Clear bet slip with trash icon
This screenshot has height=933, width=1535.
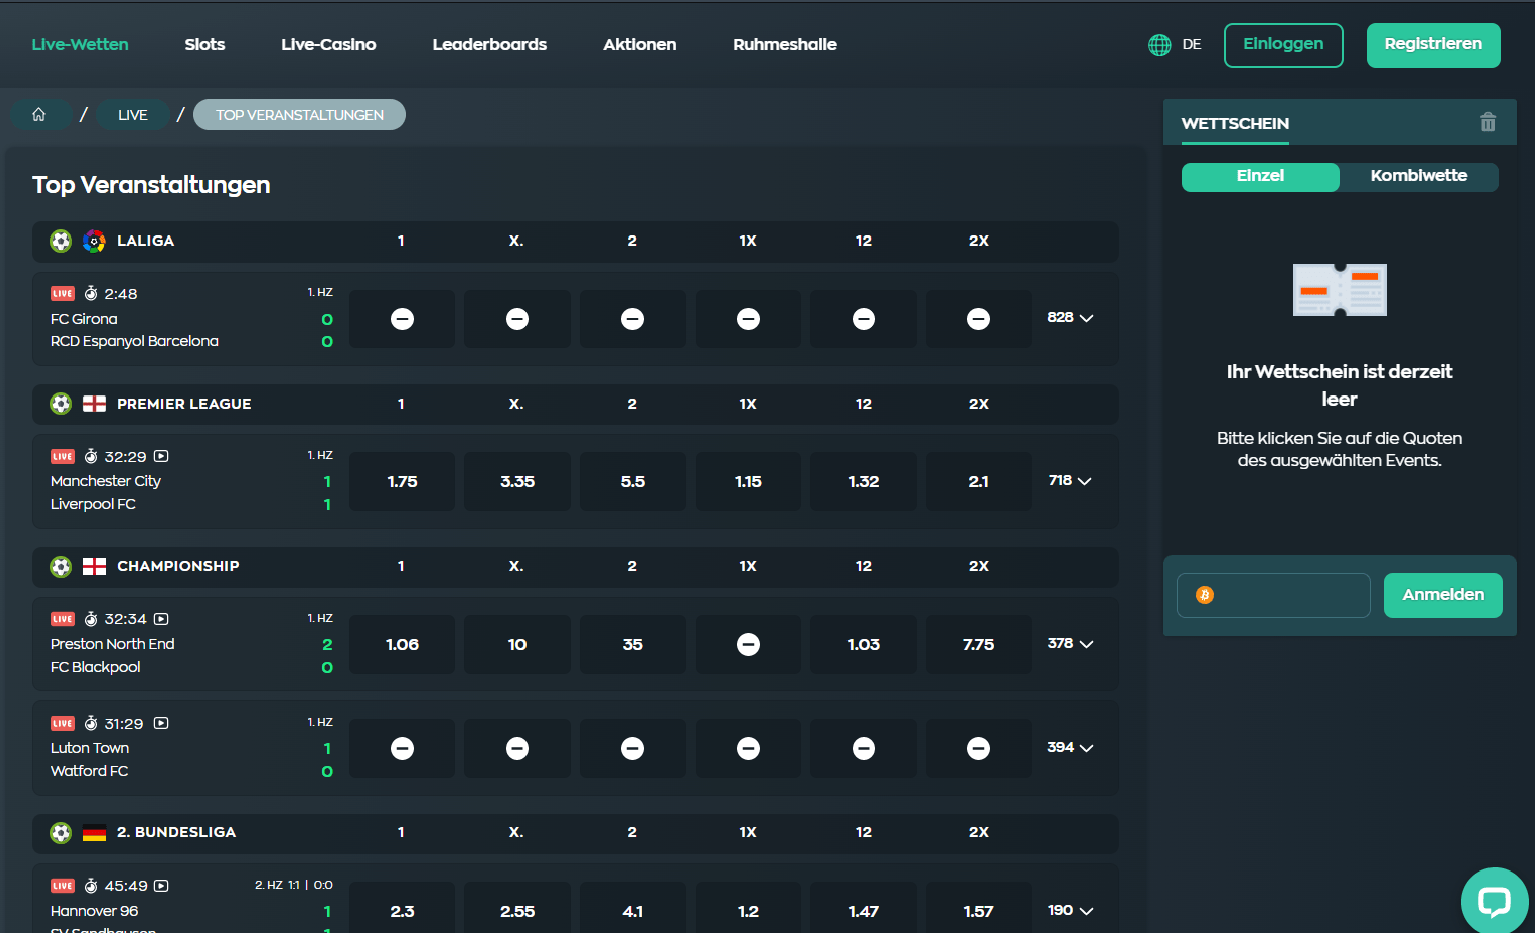(x=1488, y=122)
